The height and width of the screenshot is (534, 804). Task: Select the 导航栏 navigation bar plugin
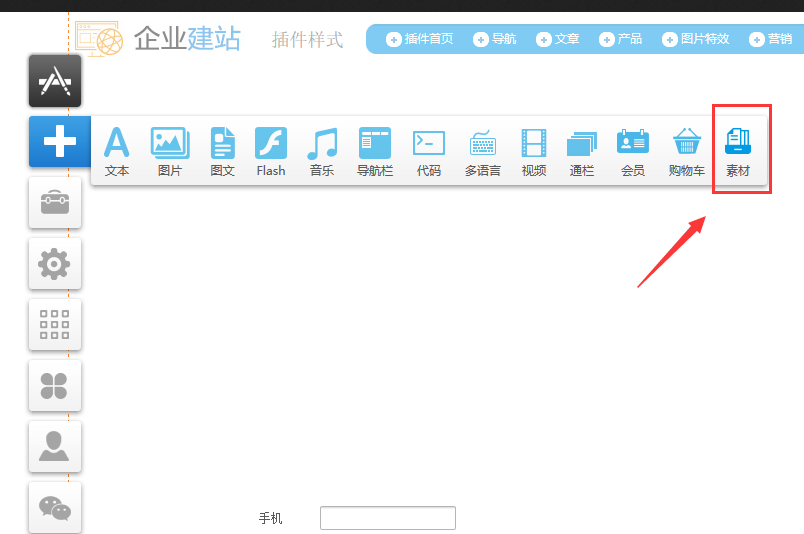point(375,151)
